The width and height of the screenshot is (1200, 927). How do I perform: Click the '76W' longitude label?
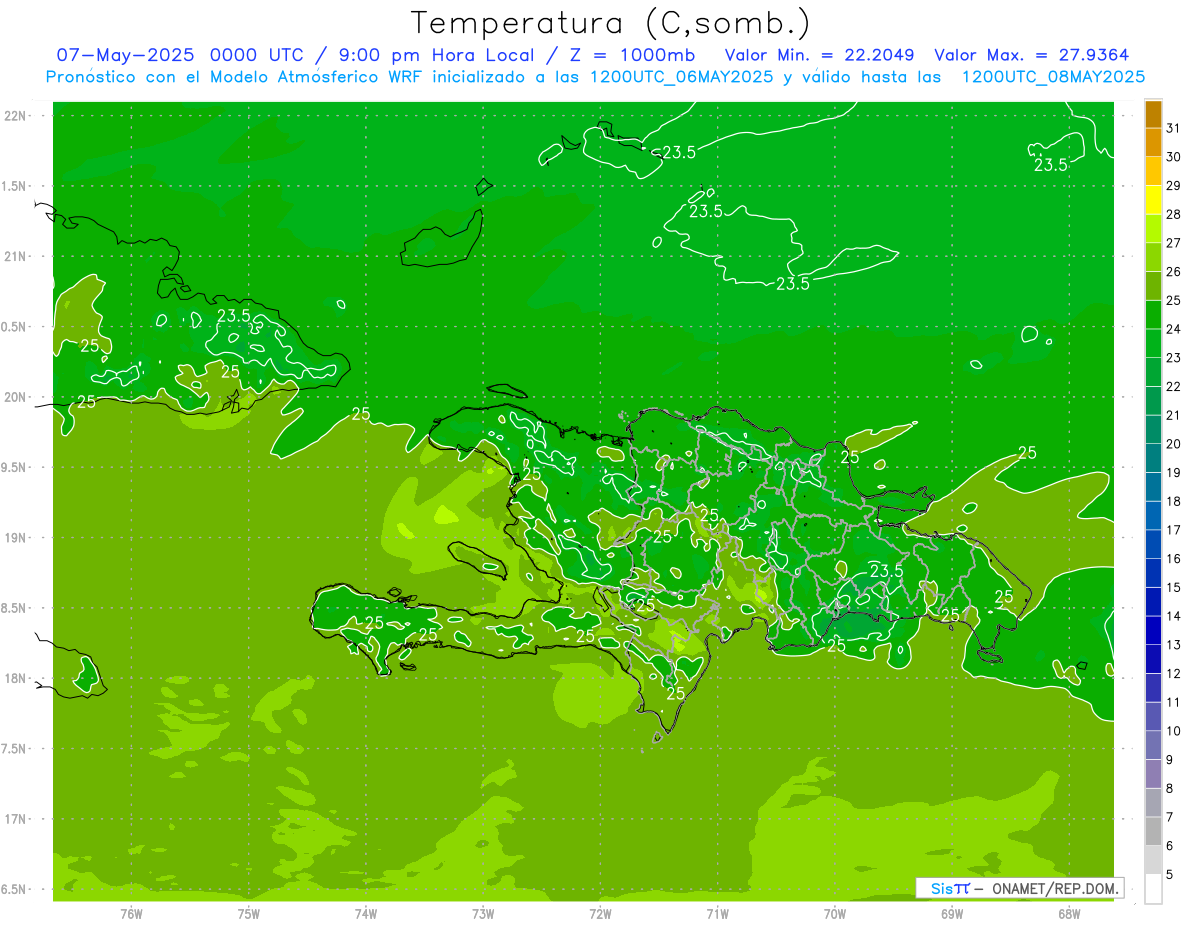(x=131, y=914)
